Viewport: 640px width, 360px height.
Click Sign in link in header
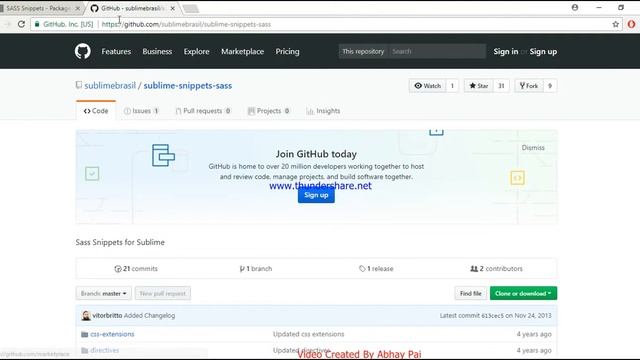click(506, 51)
